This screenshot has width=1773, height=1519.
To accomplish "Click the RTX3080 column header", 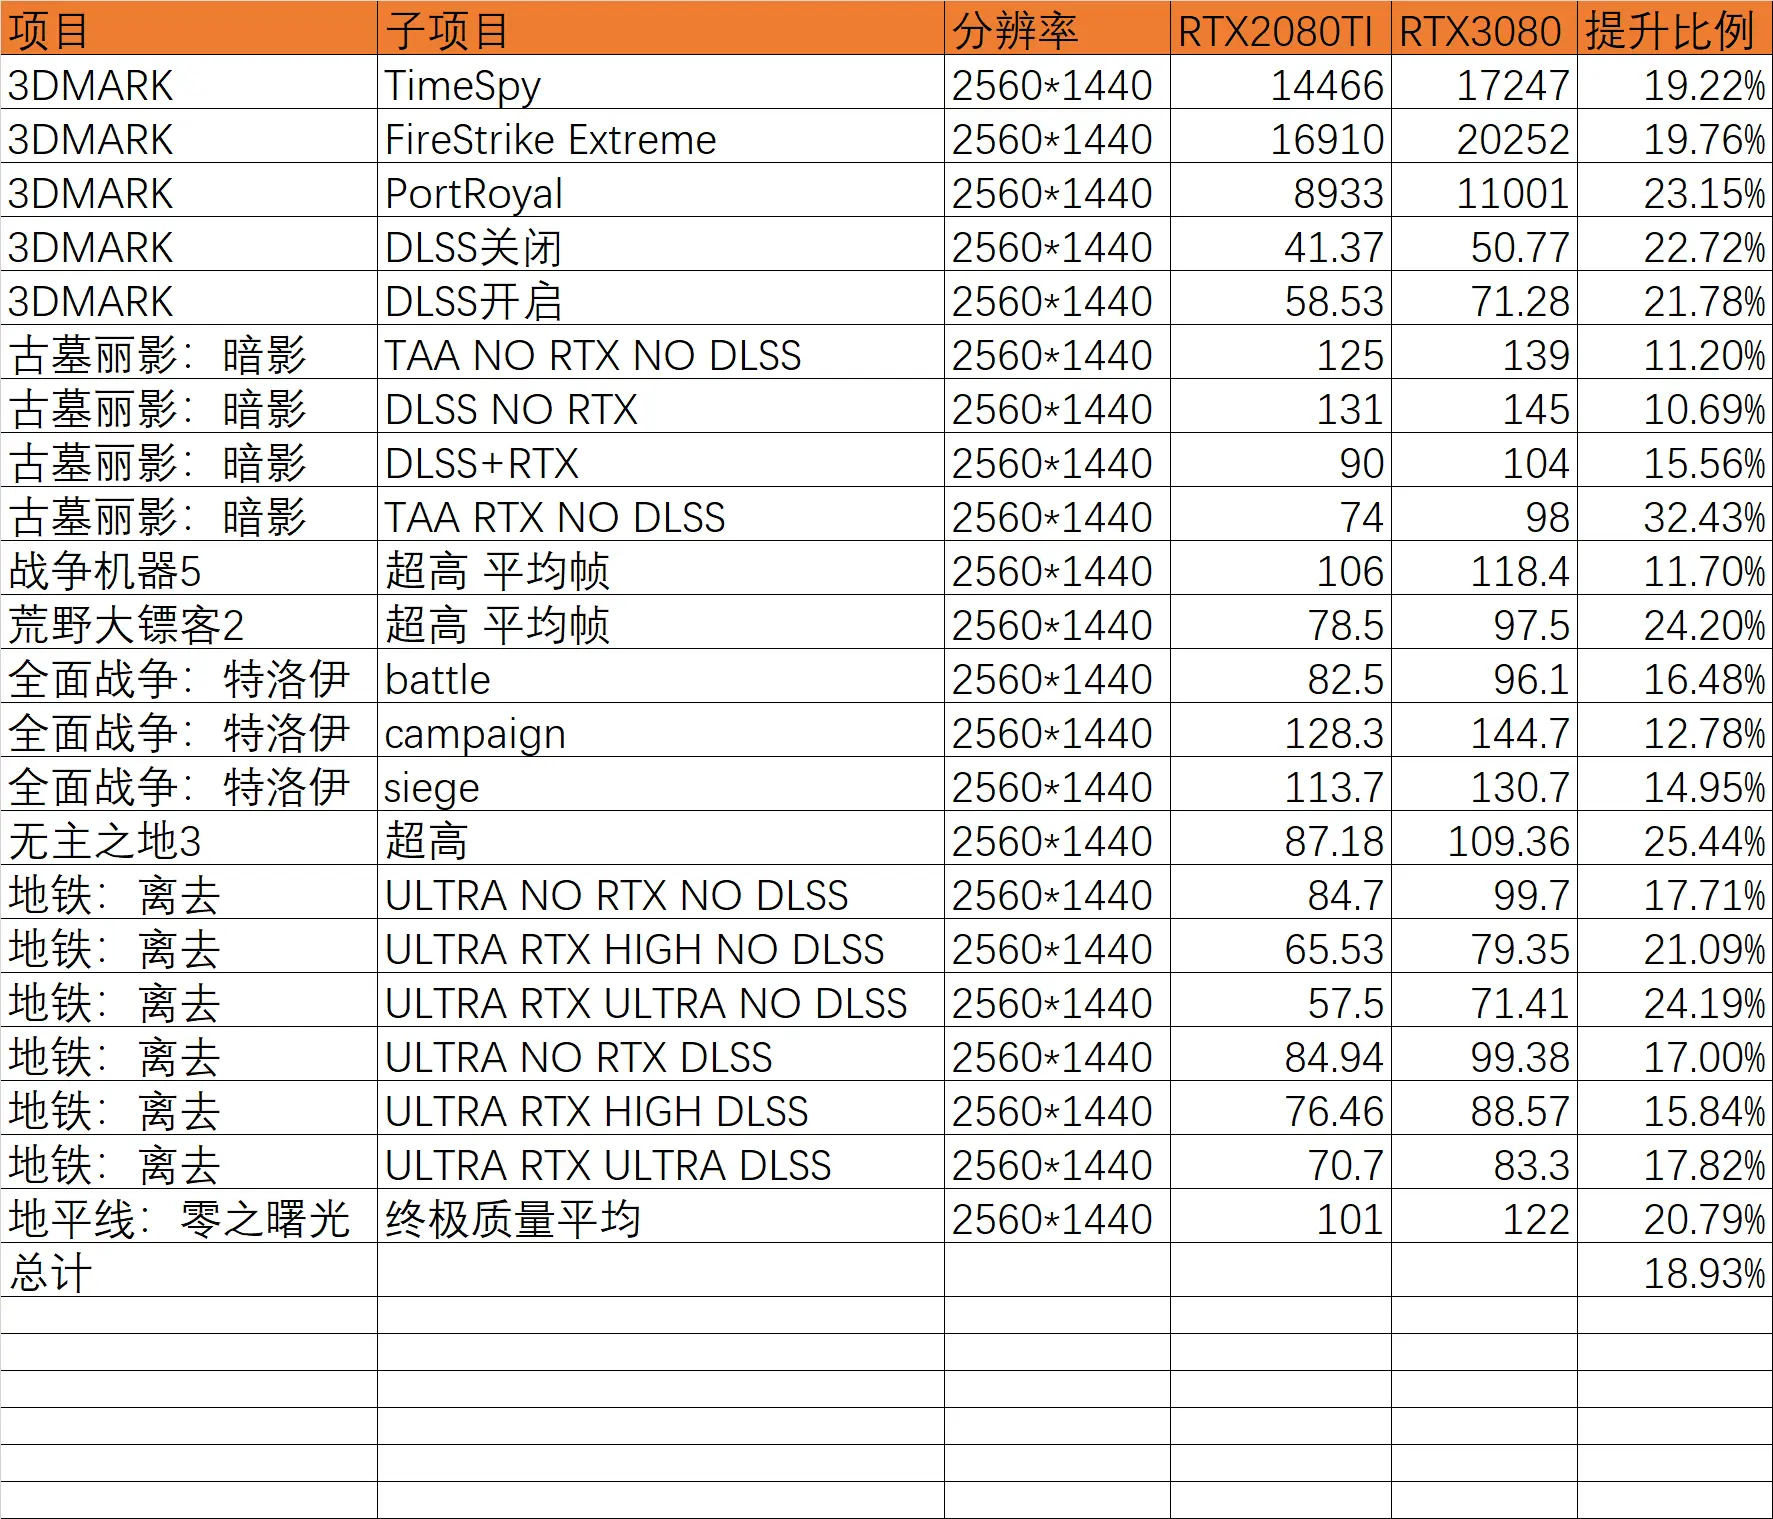I will click(1483, 30).
